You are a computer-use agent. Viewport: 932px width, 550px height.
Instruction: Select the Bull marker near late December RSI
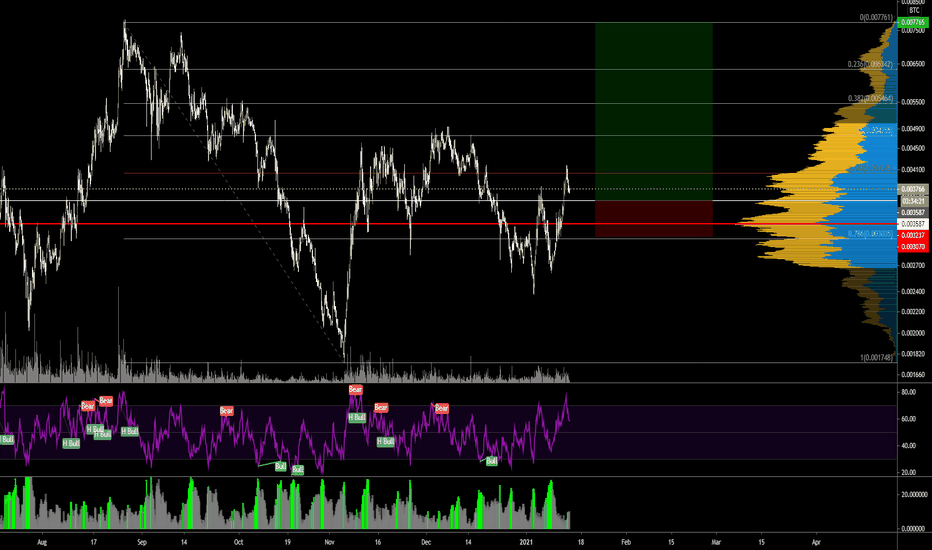pyautogui.click(x=492, y=461)
